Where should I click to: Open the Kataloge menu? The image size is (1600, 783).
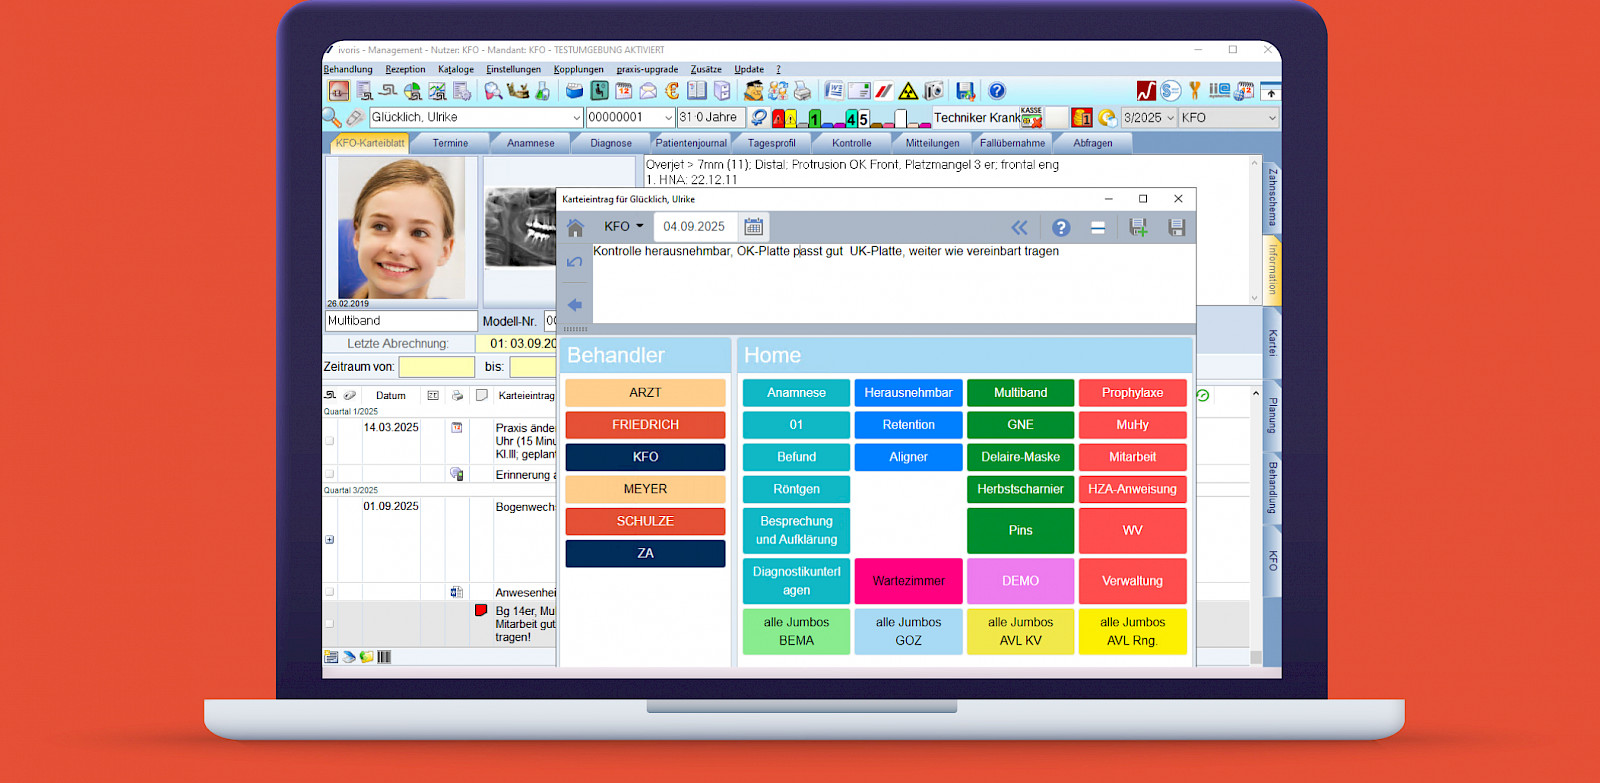click(456, 69)
